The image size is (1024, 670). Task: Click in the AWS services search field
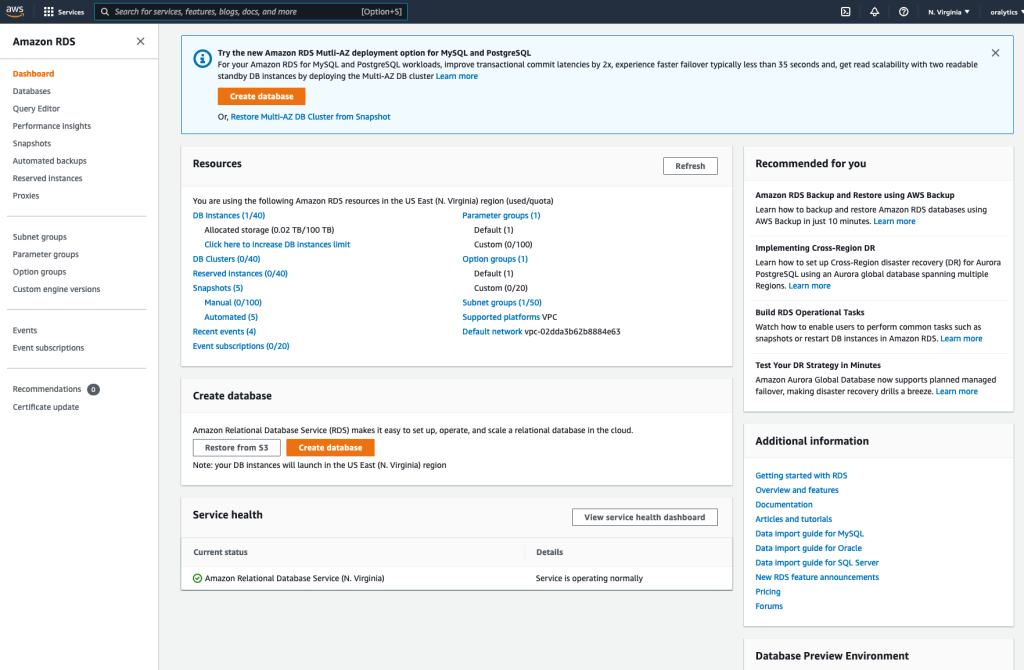point(235,12)
